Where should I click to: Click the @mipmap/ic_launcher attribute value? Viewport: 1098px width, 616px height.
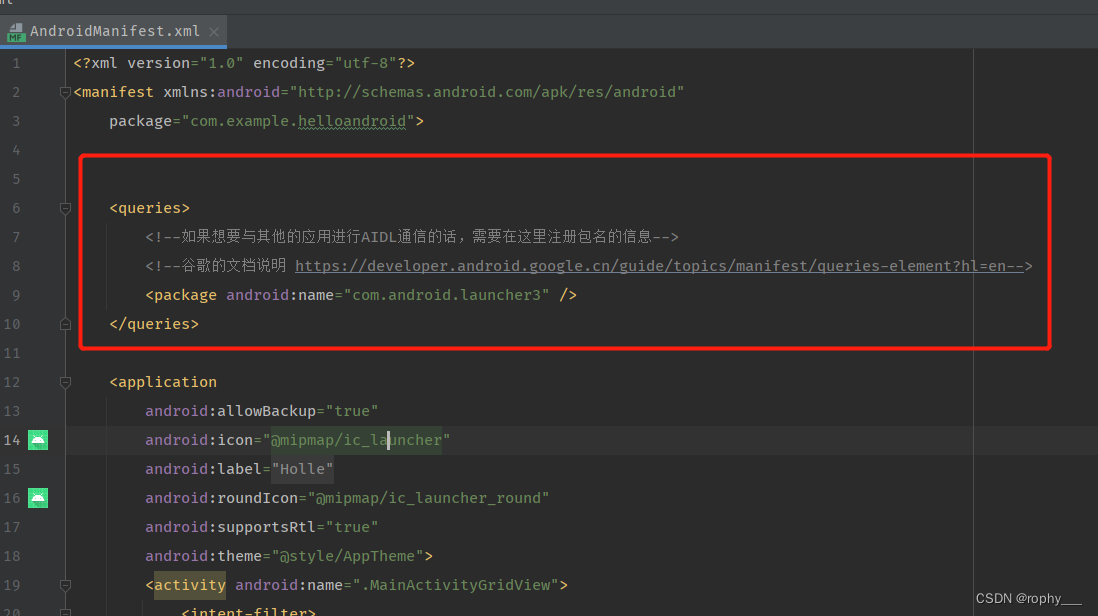pos(355,439)
